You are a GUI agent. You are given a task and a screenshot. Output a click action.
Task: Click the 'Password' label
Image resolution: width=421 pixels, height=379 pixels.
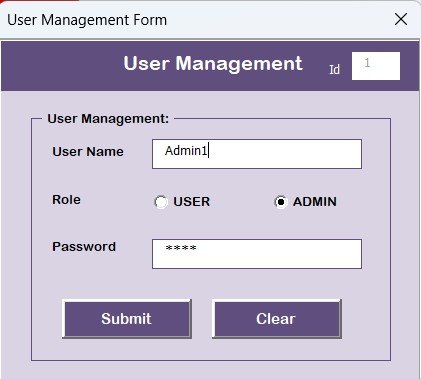point(84,247)
